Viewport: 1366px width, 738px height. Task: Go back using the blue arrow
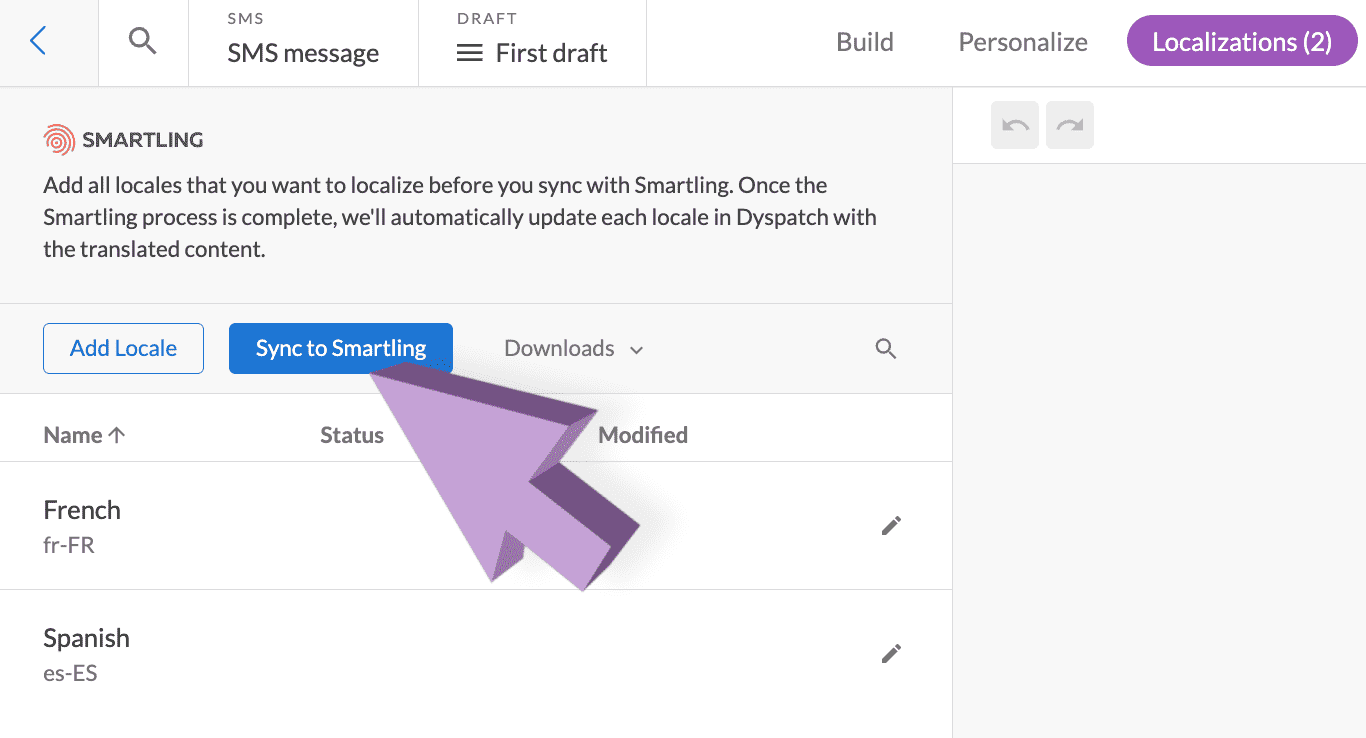(38, 42)
